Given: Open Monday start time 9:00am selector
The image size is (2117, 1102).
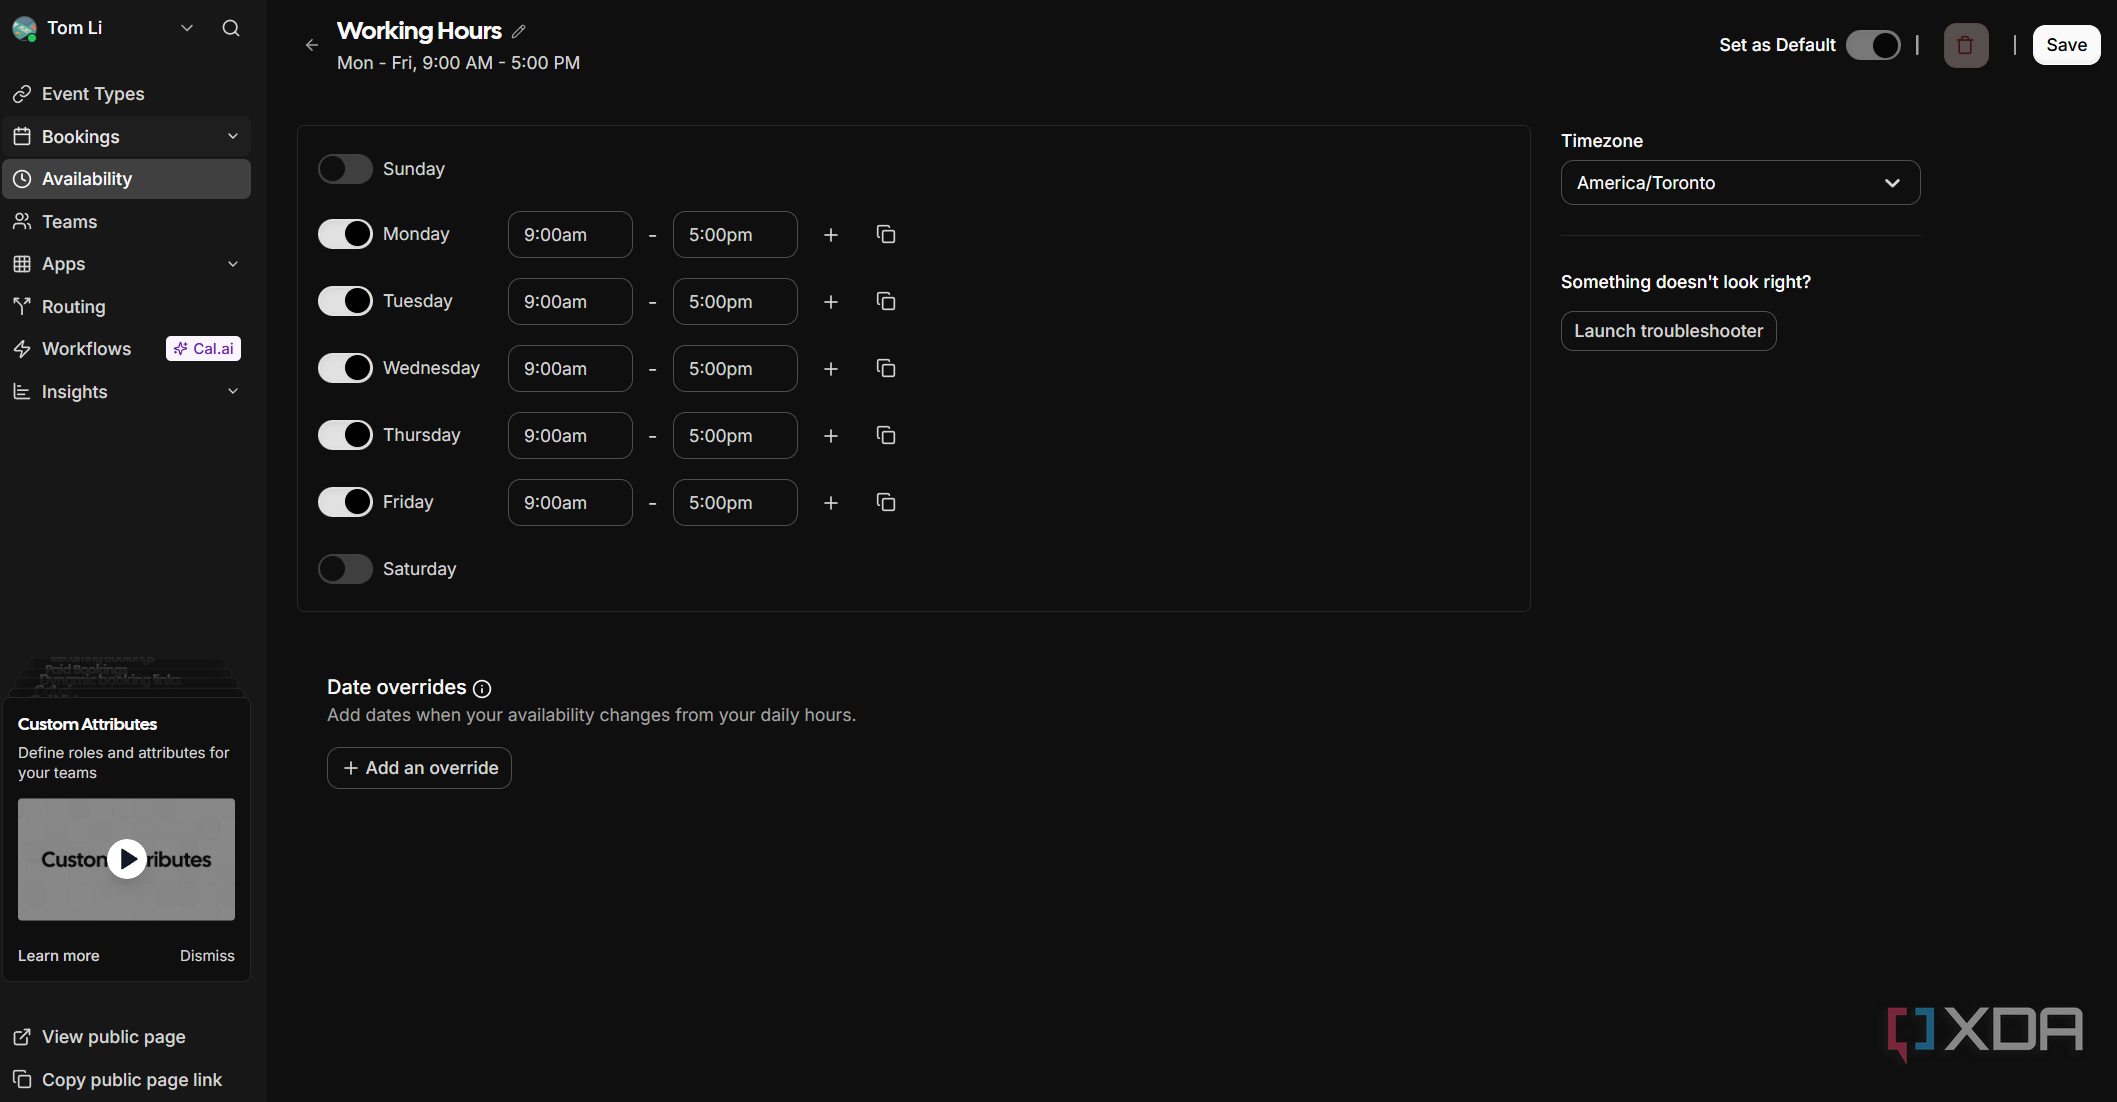Looking at the screenshot, I should (570, 235).
